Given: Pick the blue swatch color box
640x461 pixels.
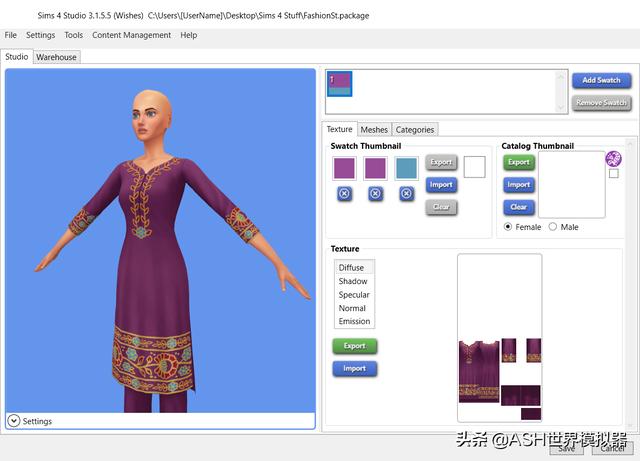Looking at the screenshot, I should tap(406, 168).
